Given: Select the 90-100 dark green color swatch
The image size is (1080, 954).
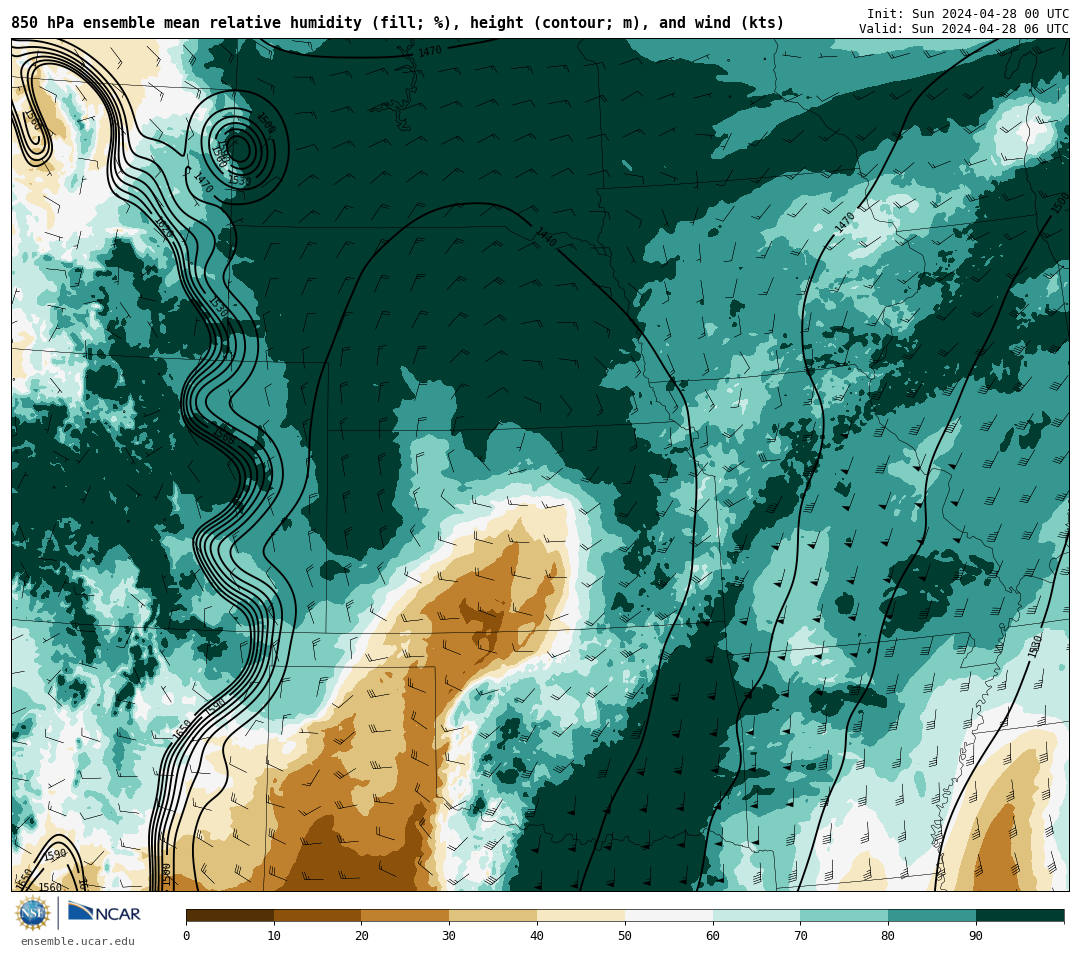Looking at the screenshot, I should click(x=1020, y=915).
